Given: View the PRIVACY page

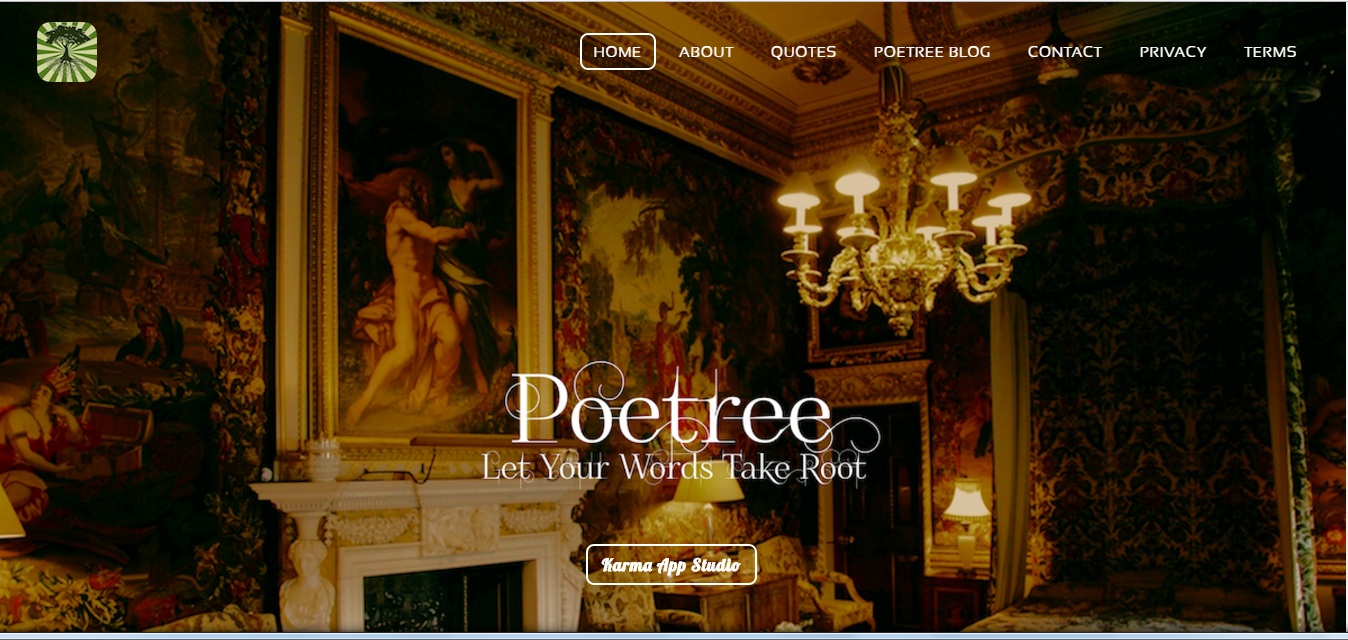Looking at the screenshot, I should pyautogui.click(x=1172, y=52).
